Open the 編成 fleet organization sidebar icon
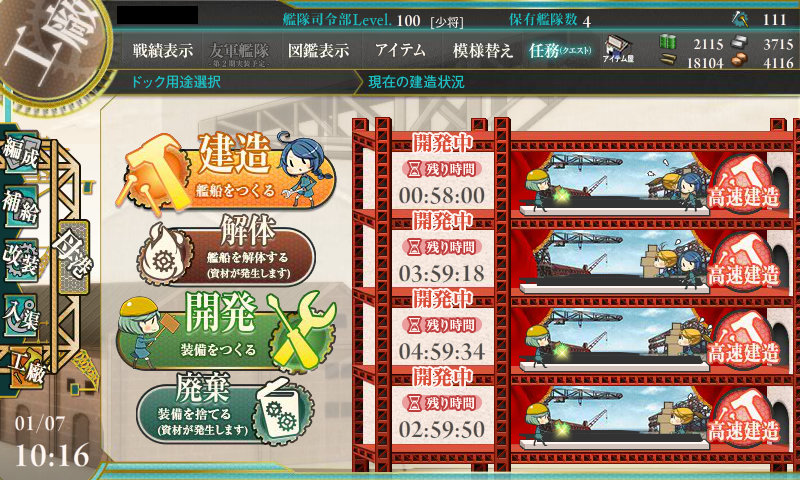This screenshot has width=800, height=480. tap(21, 153)
